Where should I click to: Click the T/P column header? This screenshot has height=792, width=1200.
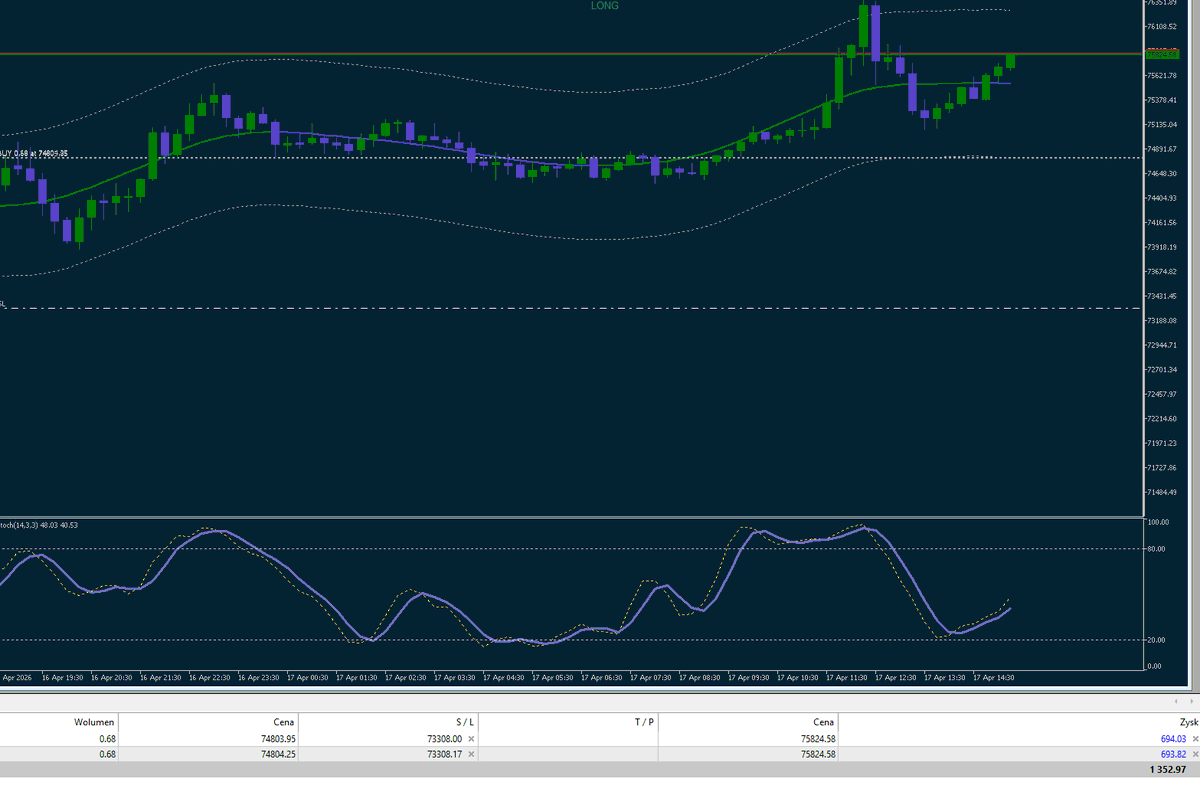644,722
